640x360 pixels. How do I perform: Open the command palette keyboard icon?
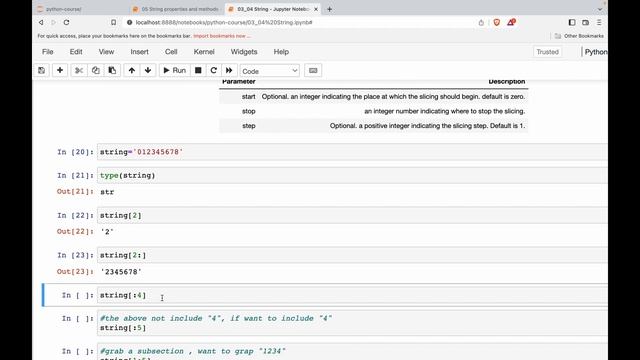313,71
